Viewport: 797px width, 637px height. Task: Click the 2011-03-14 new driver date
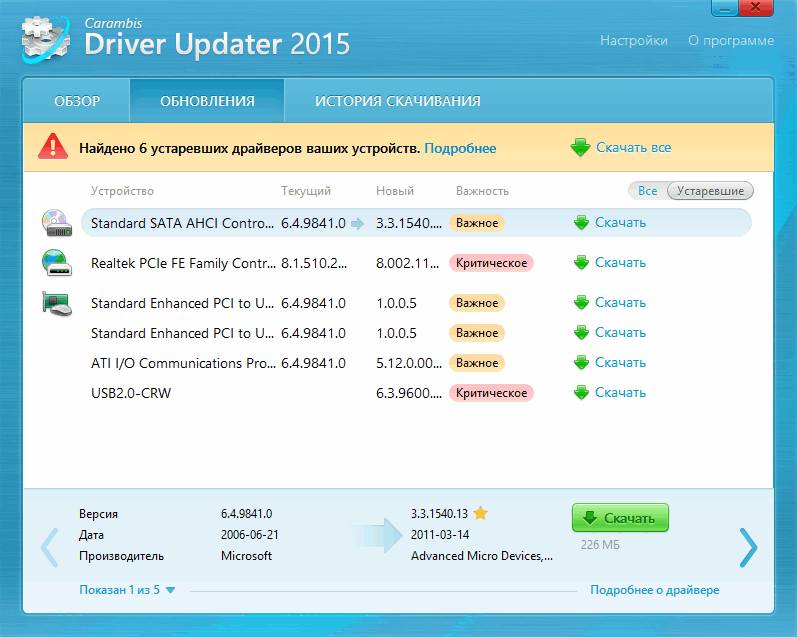440,535
